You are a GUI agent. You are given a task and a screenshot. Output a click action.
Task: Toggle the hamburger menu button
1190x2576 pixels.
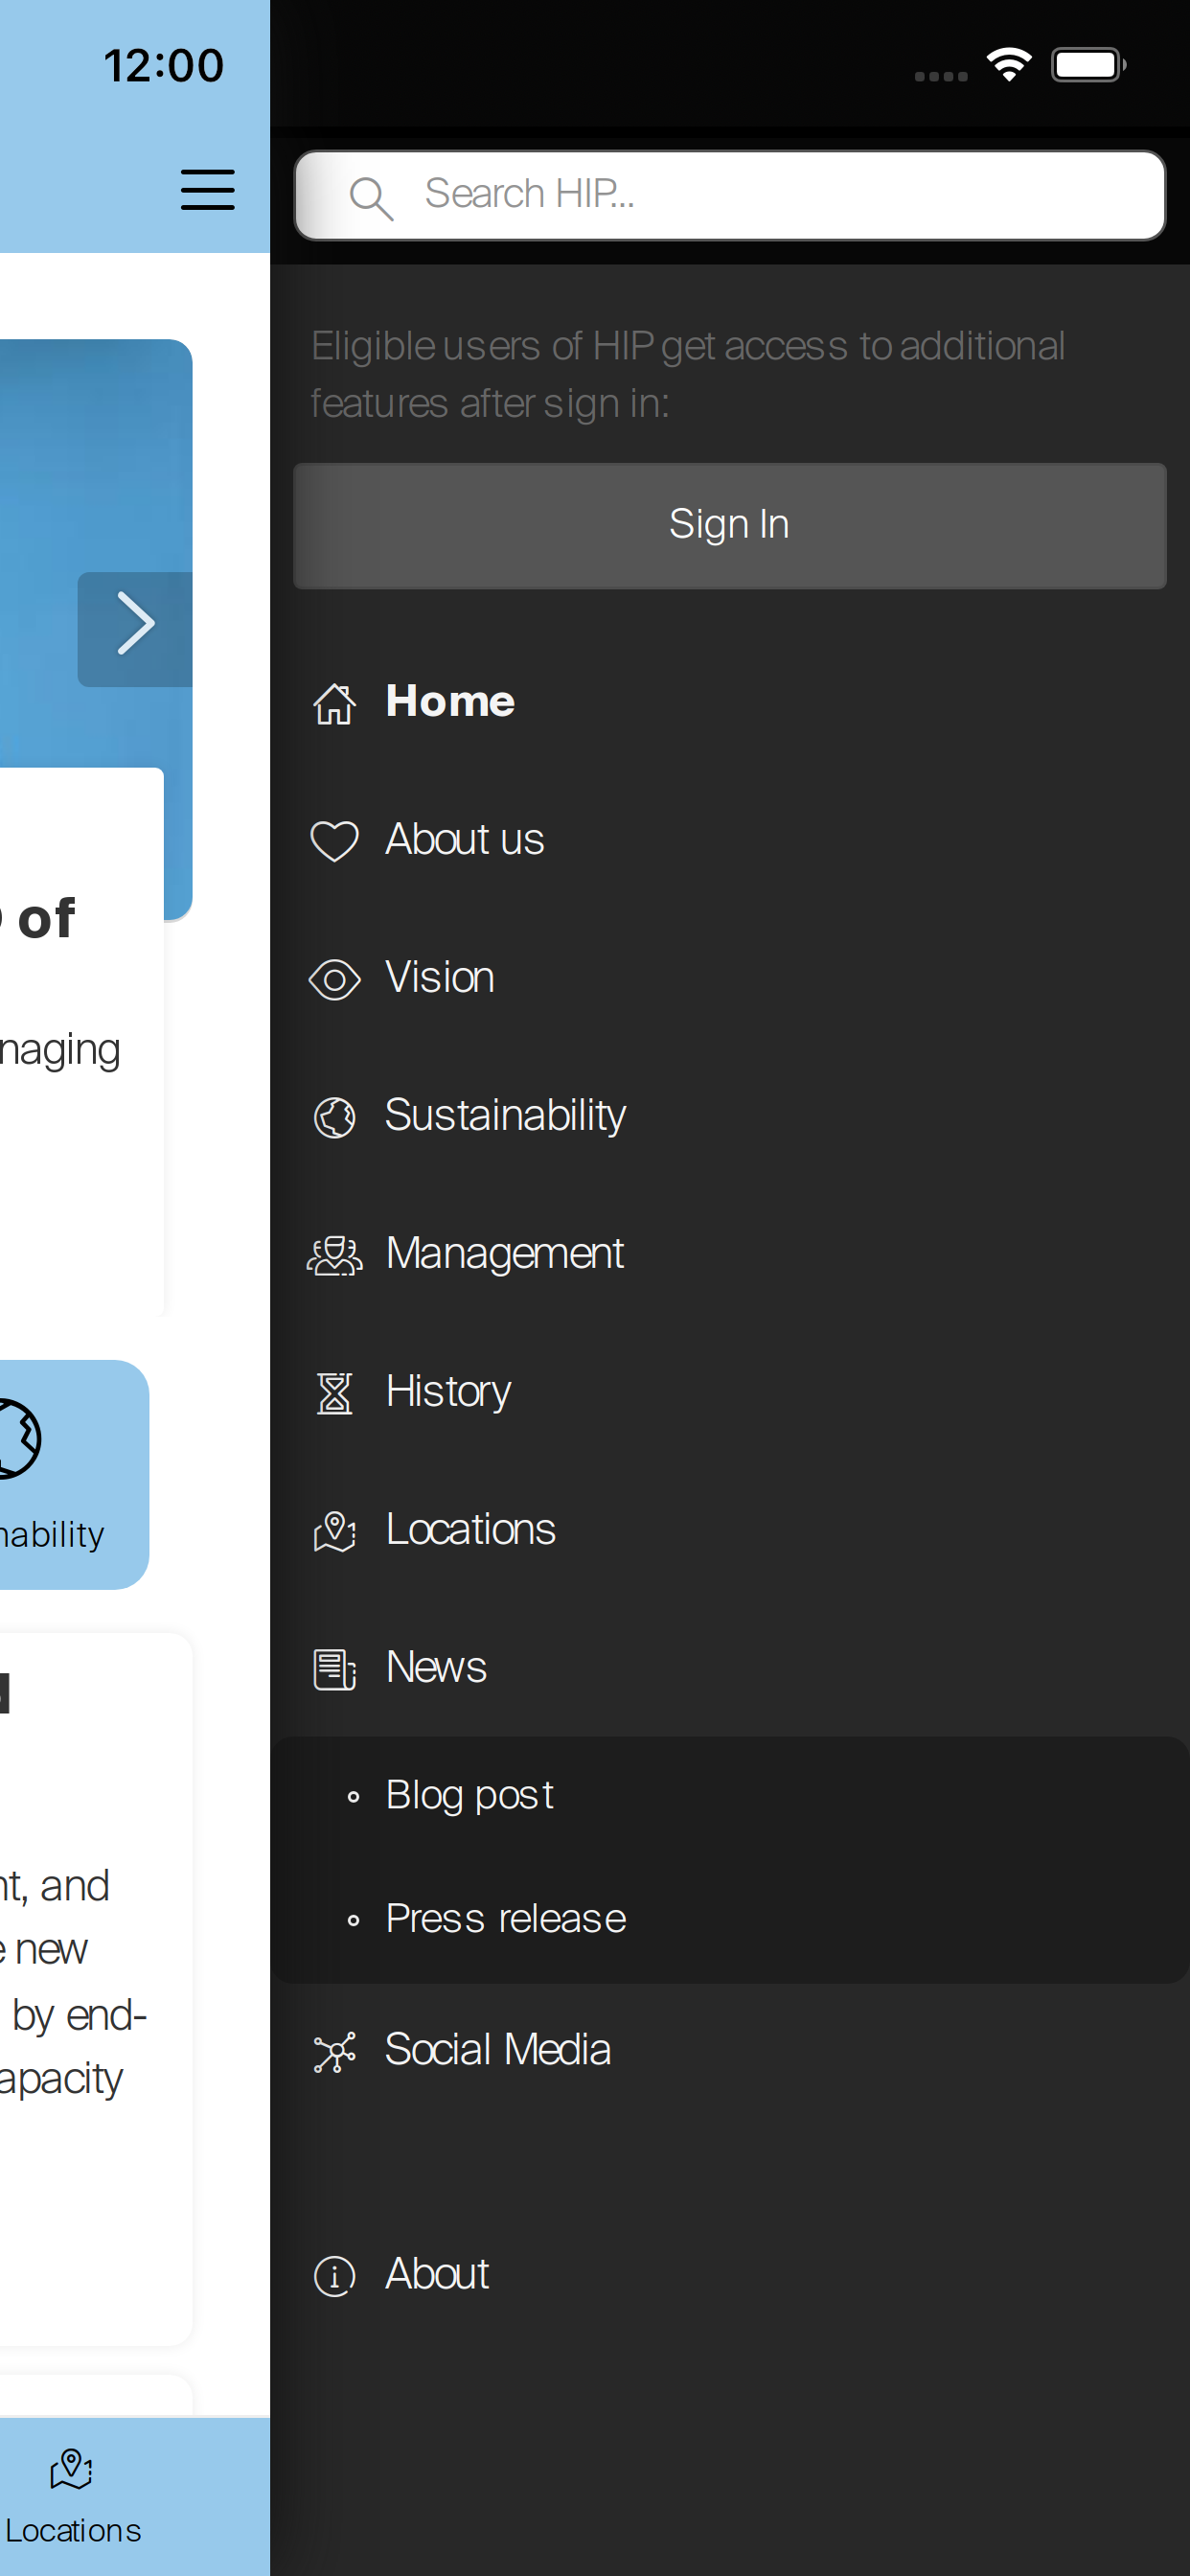coord(207,190)
